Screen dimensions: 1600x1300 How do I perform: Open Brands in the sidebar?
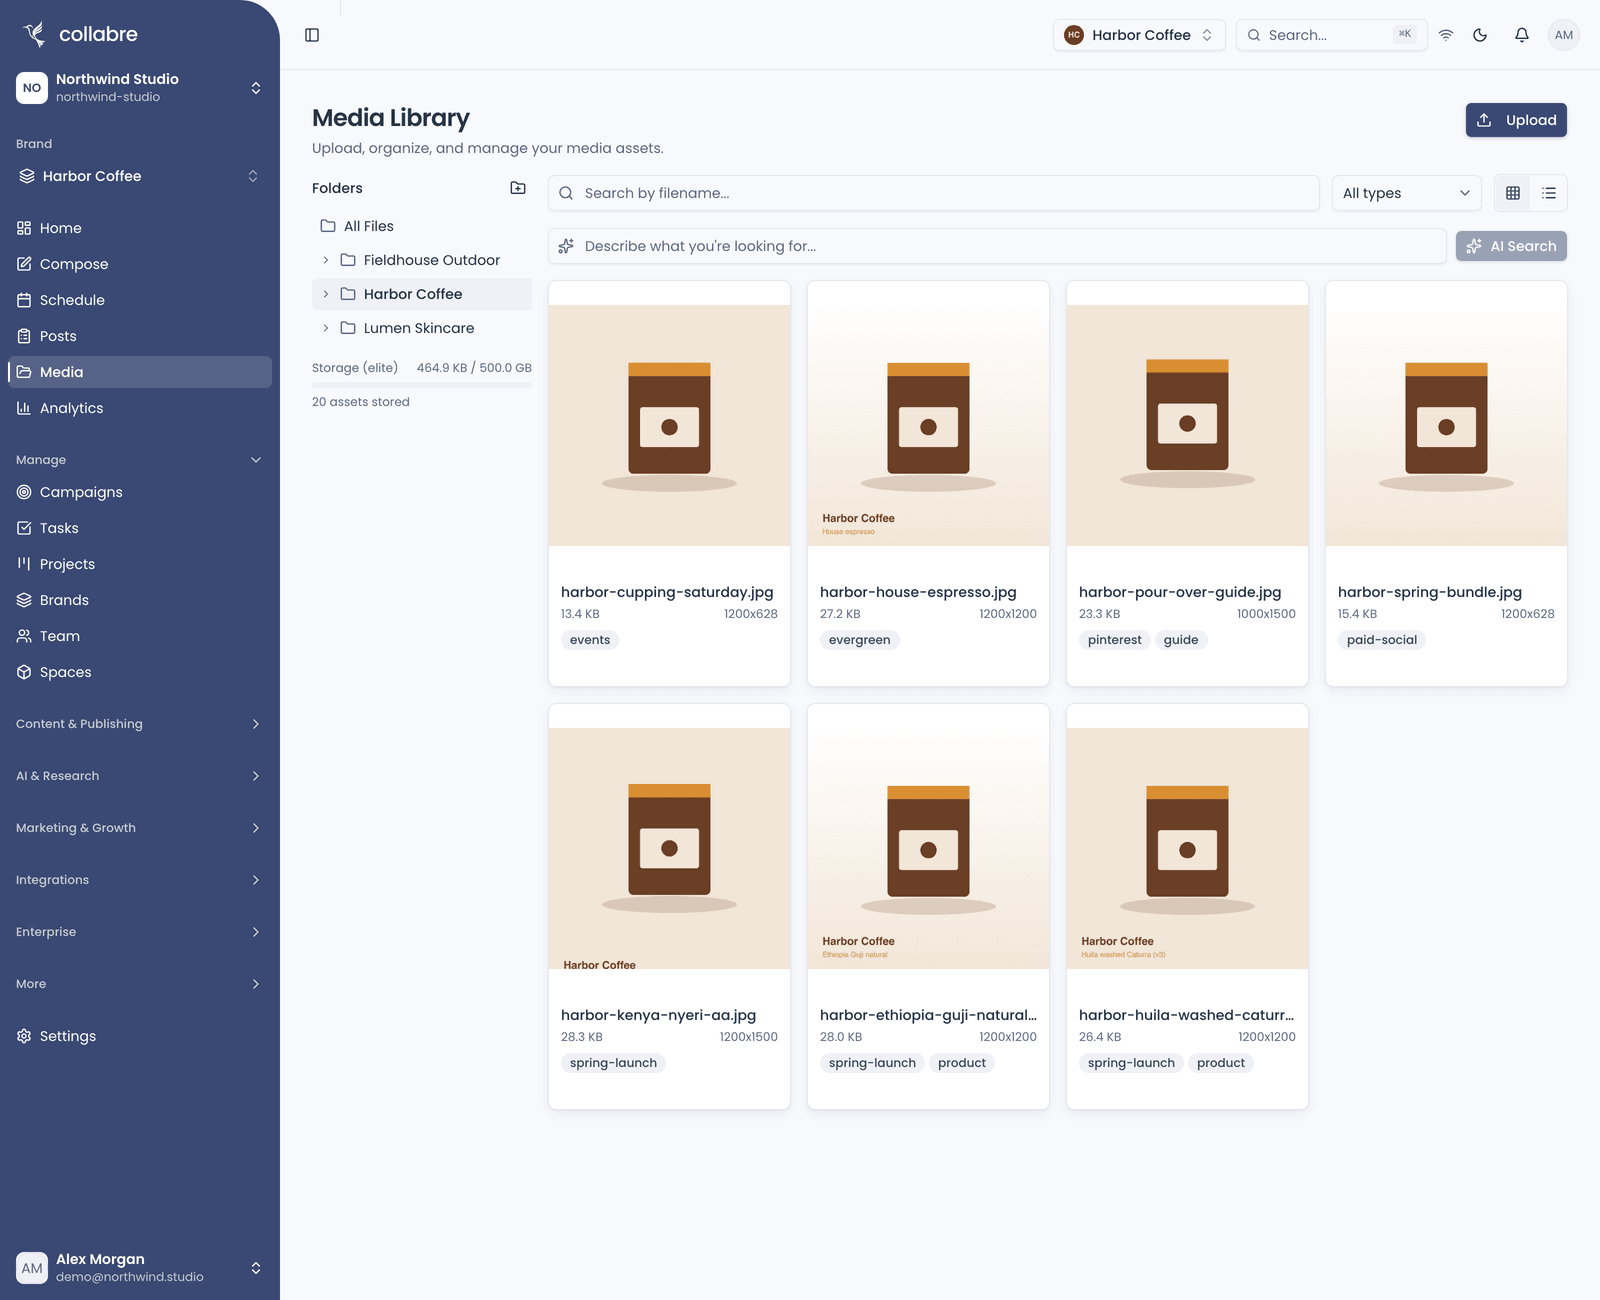140,600
